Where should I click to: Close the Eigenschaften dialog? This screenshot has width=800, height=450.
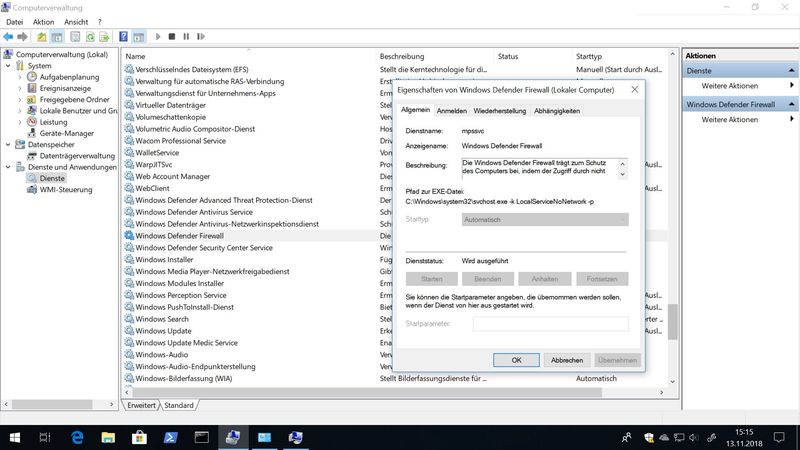[634, 89]
